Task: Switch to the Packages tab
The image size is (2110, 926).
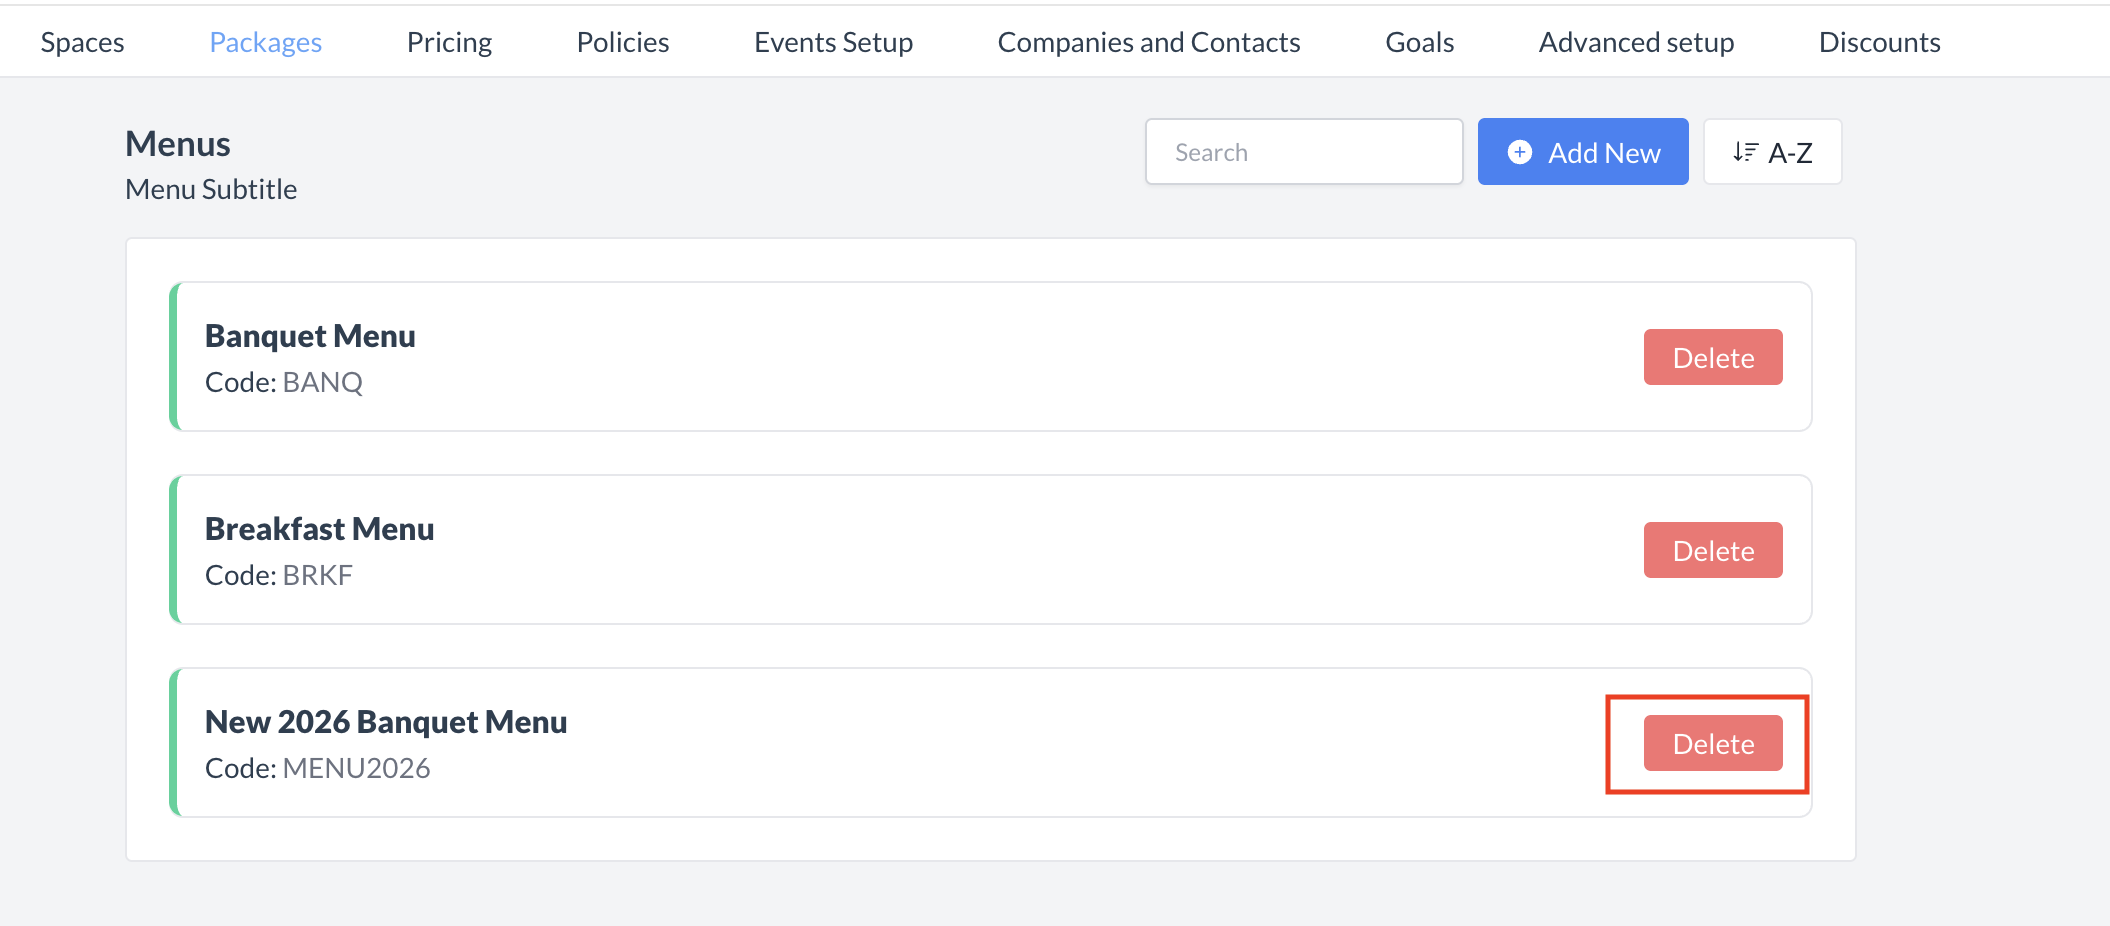Action: click(265, 42)
